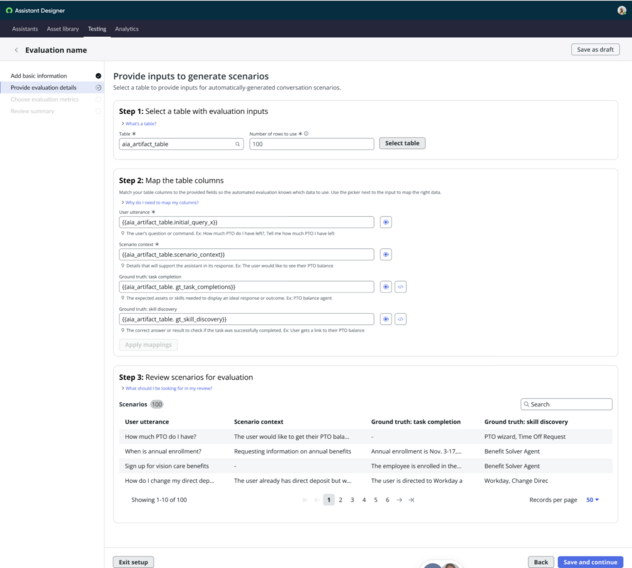Viewport: 632px width, 568px height.
Task: Expand "Why do I need to map my columns?"
Action: [160, 202]
